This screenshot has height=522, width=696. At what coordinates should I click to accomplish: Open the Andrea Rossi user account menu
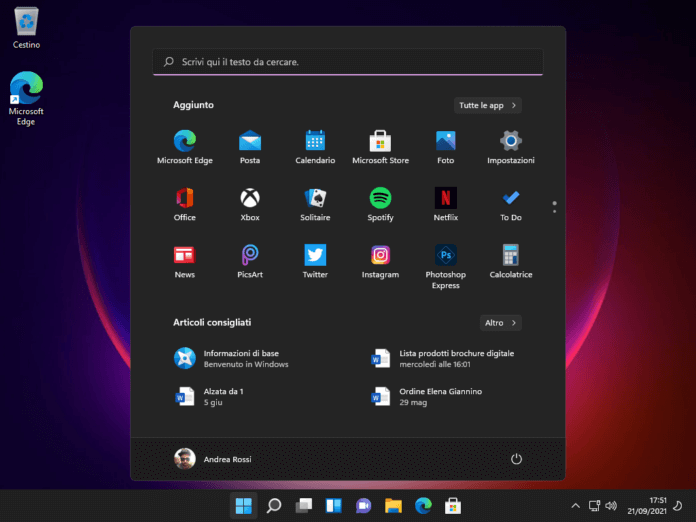(213, 459)
